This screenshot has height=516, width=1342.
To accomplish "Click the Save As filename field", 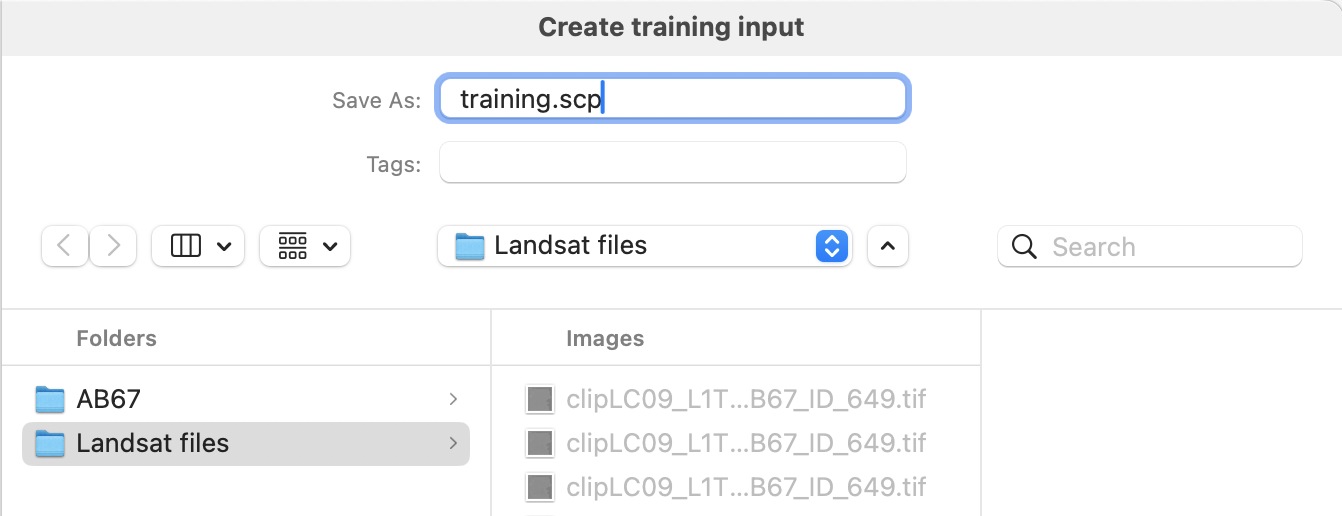I will 673,99.
